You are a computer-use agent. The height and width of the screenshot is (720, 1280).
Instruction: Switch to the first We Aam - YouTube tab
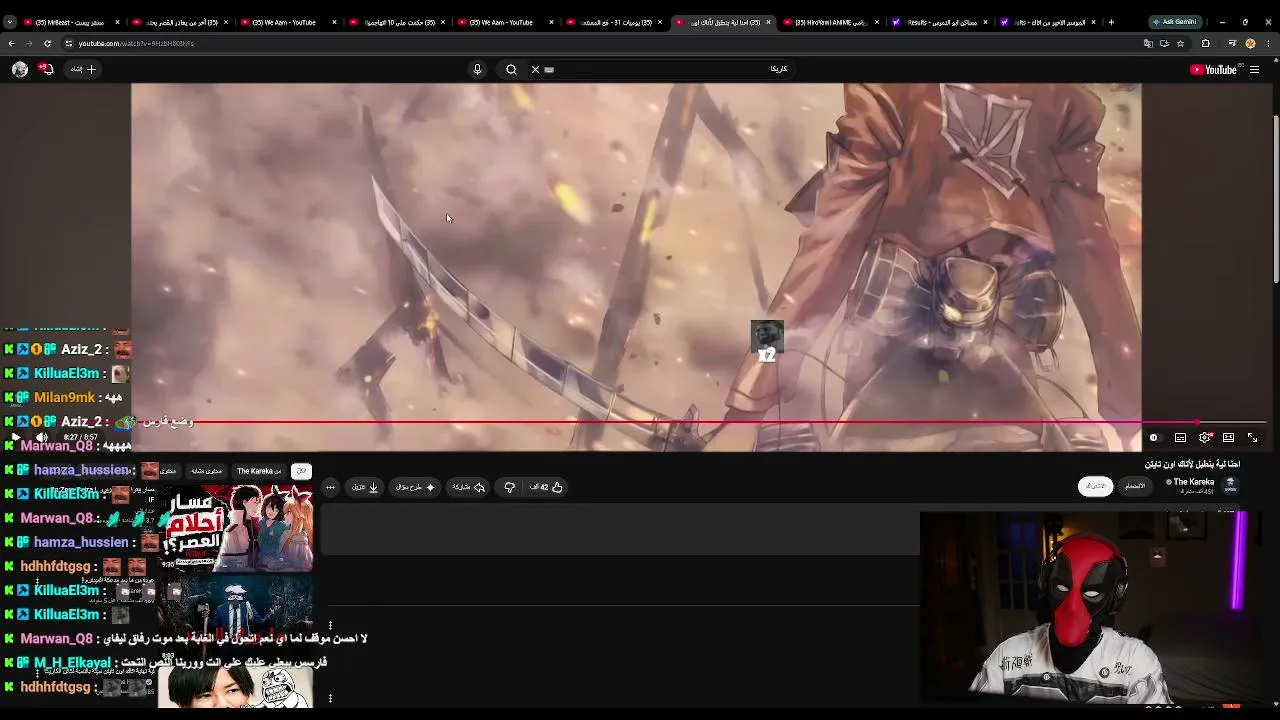coord(288,22)
